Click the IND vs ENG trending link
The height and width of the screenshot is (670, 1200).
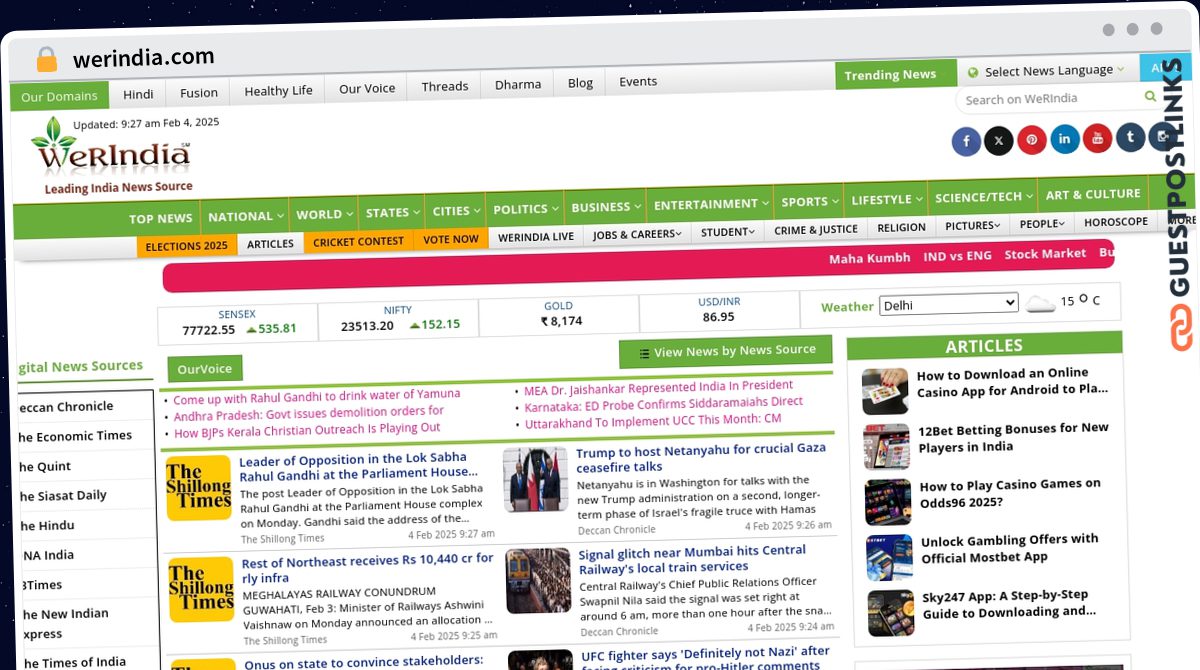click(x=958, y=256)
